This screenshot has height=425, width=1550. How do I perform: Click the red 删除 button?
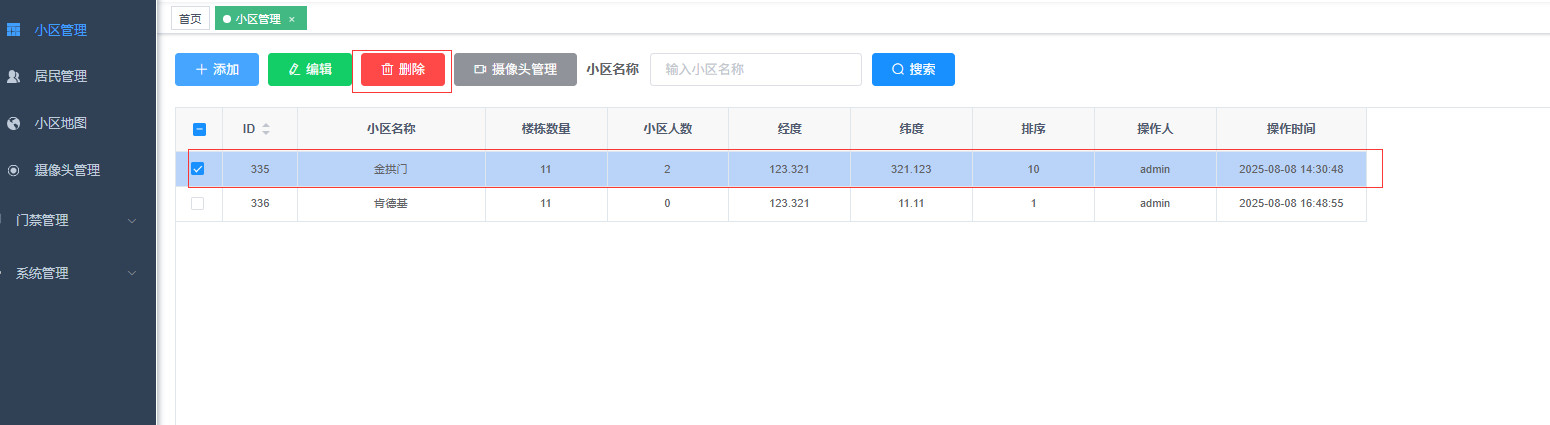pyautogui.click(x=403, y=69)
